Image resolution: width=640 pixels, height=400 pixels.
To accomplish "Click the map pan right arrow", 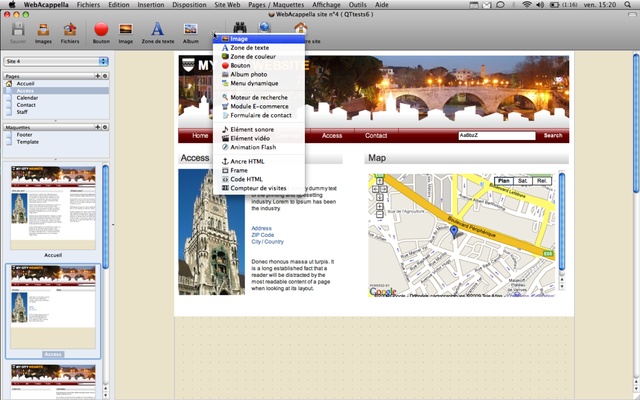I will click(x=384, y=189).
